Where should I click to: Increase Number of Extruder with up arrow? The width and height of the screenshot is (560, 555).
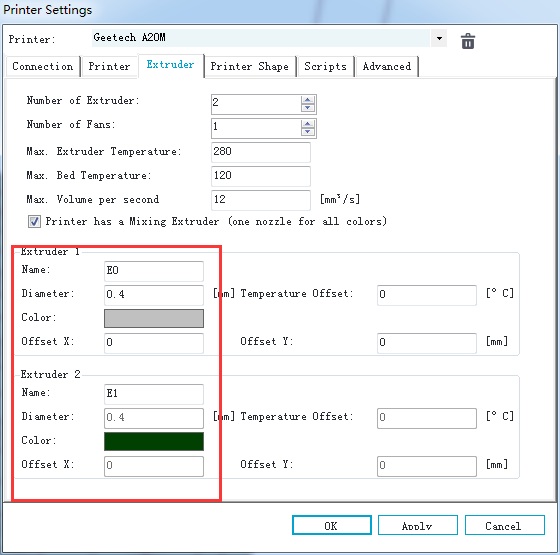(308, 100)
